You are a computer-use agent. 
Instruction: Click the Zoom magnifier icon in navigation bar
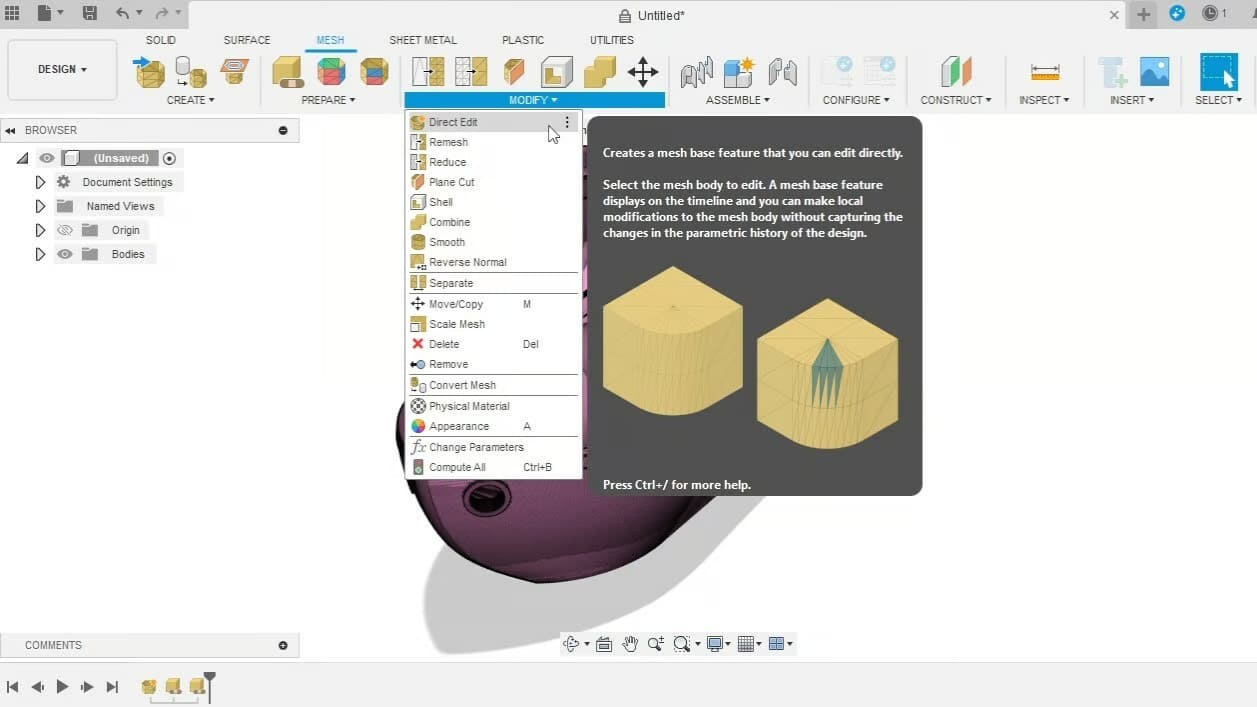pos(655,644)
